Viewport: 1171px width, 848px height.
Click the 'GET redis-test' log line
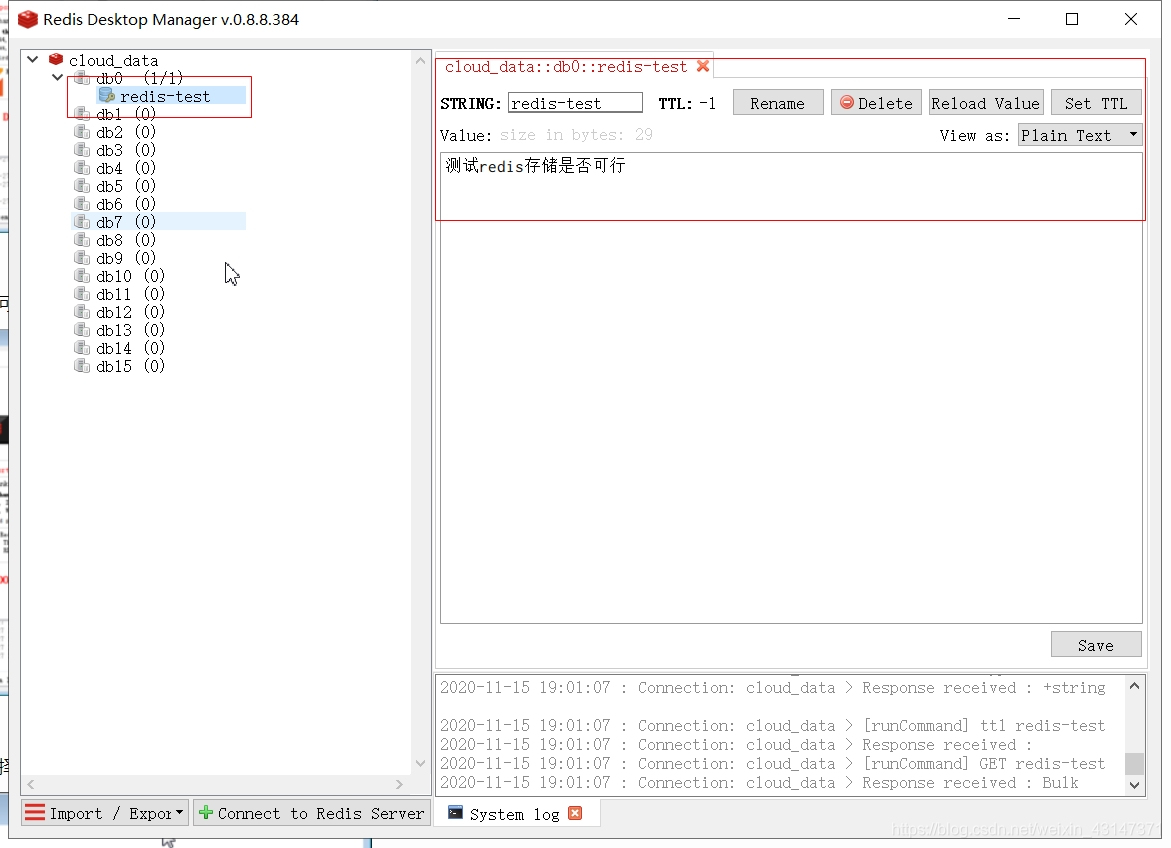click(x=772, y=764)
